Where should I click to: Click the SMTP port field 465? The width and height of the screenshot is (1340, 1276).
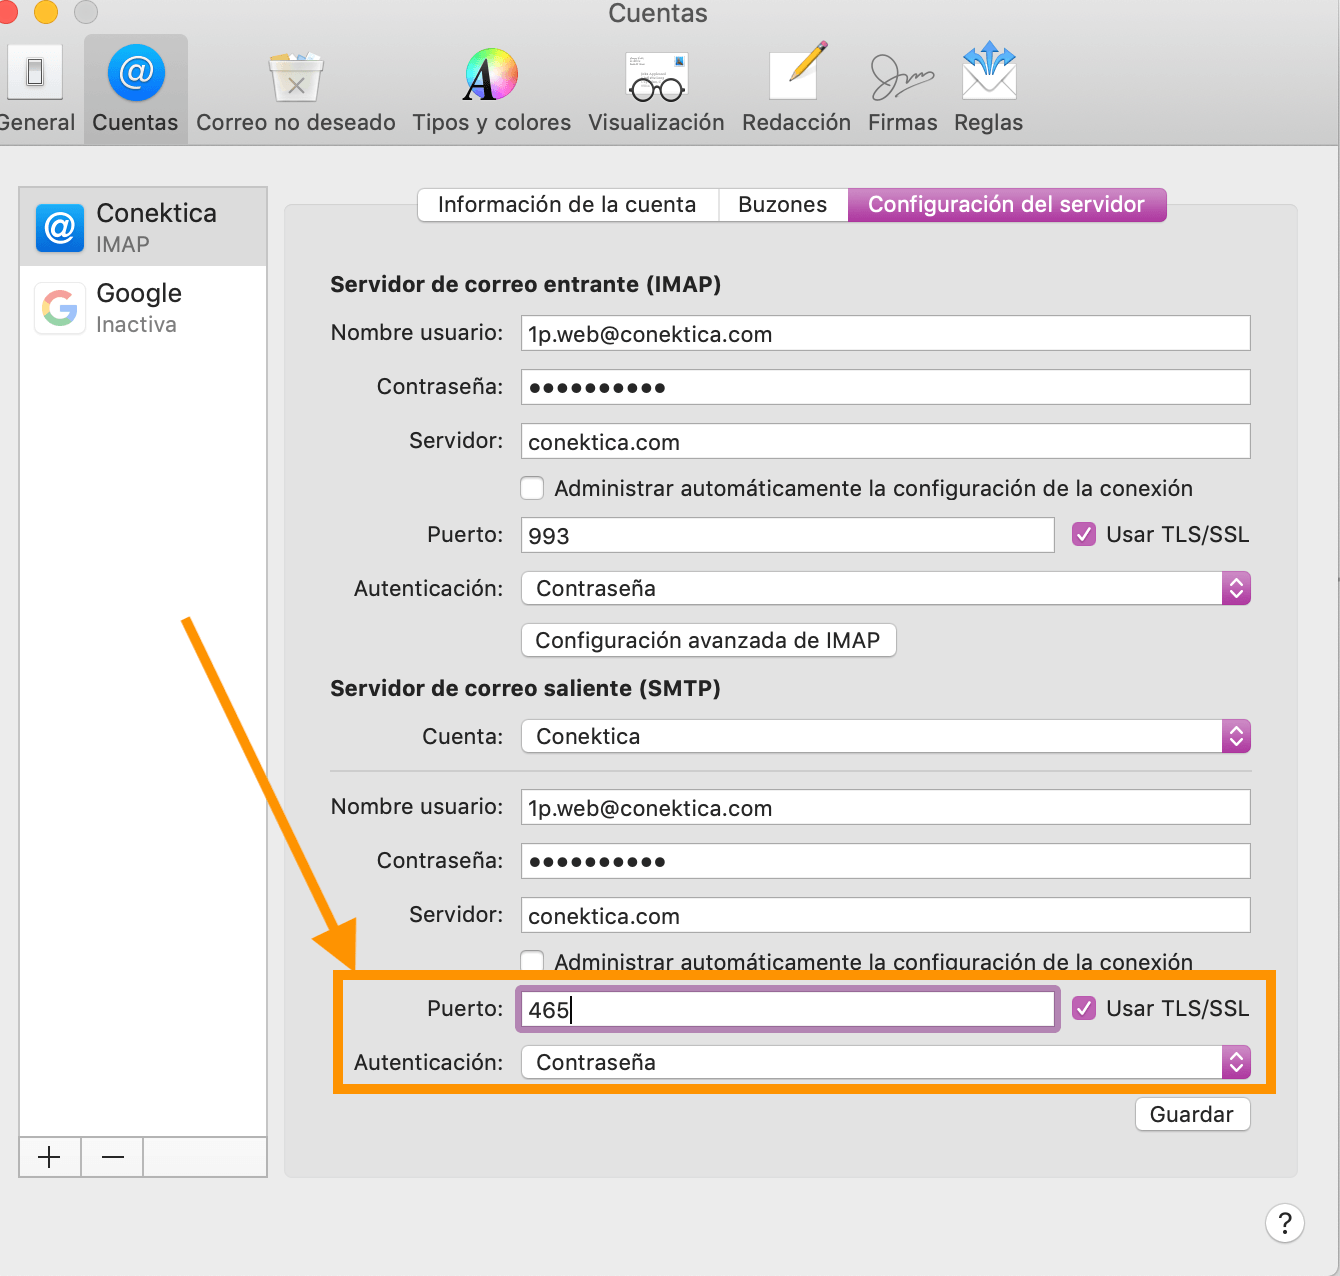coord(787,1009)
